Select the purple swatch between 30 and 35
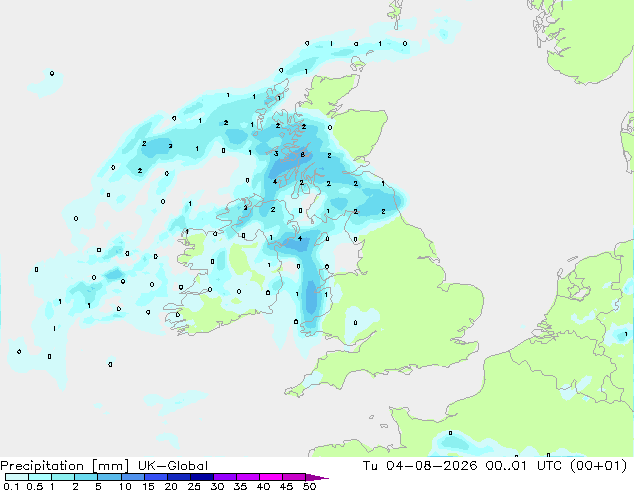 (x=225, y=477)
